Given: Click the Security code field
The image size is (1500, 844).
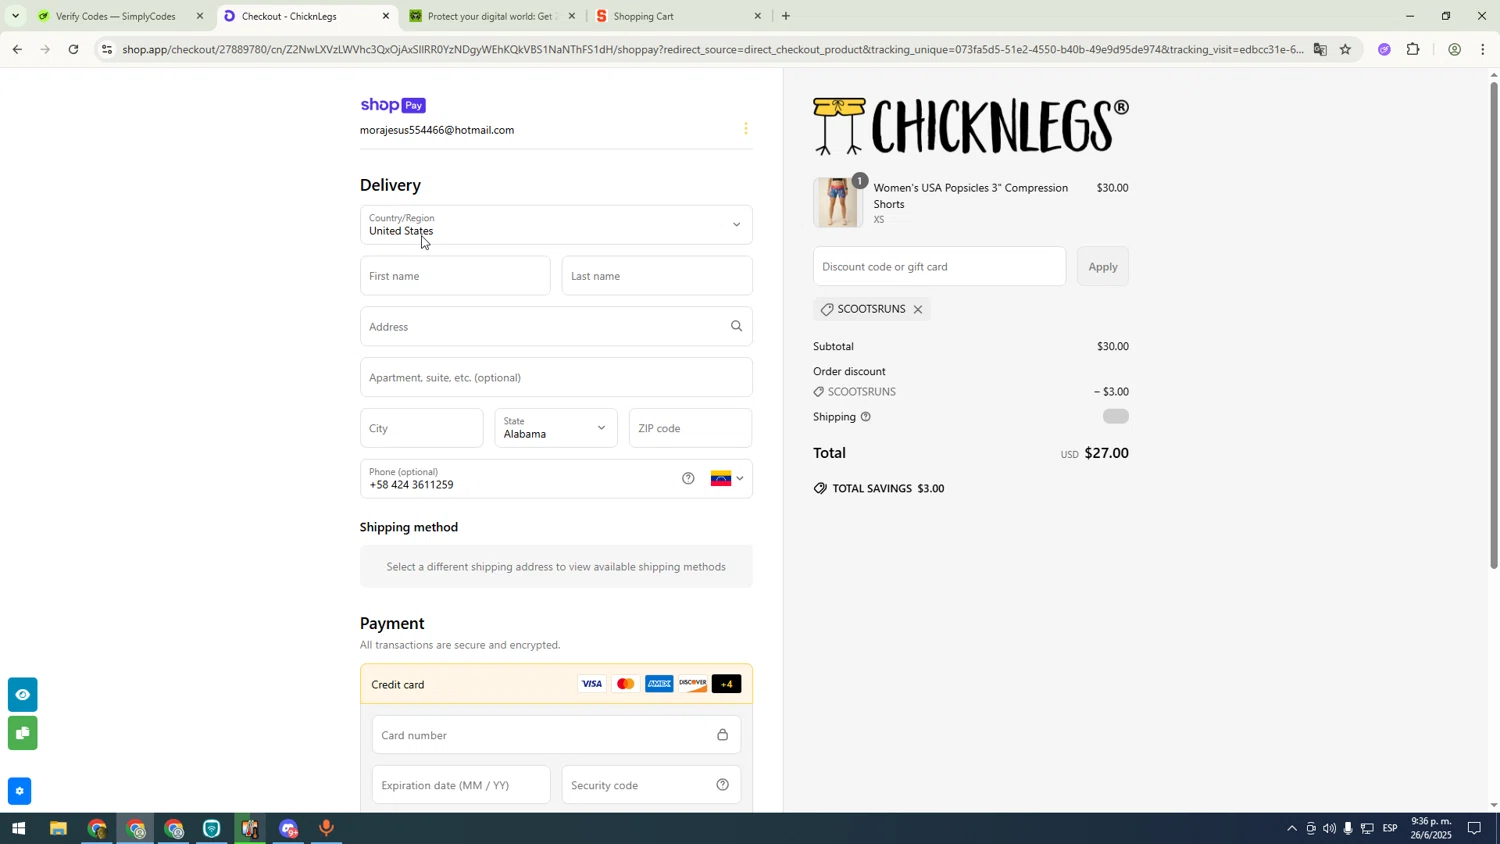Looking at the screenshot, I should [x=651, y=785].
